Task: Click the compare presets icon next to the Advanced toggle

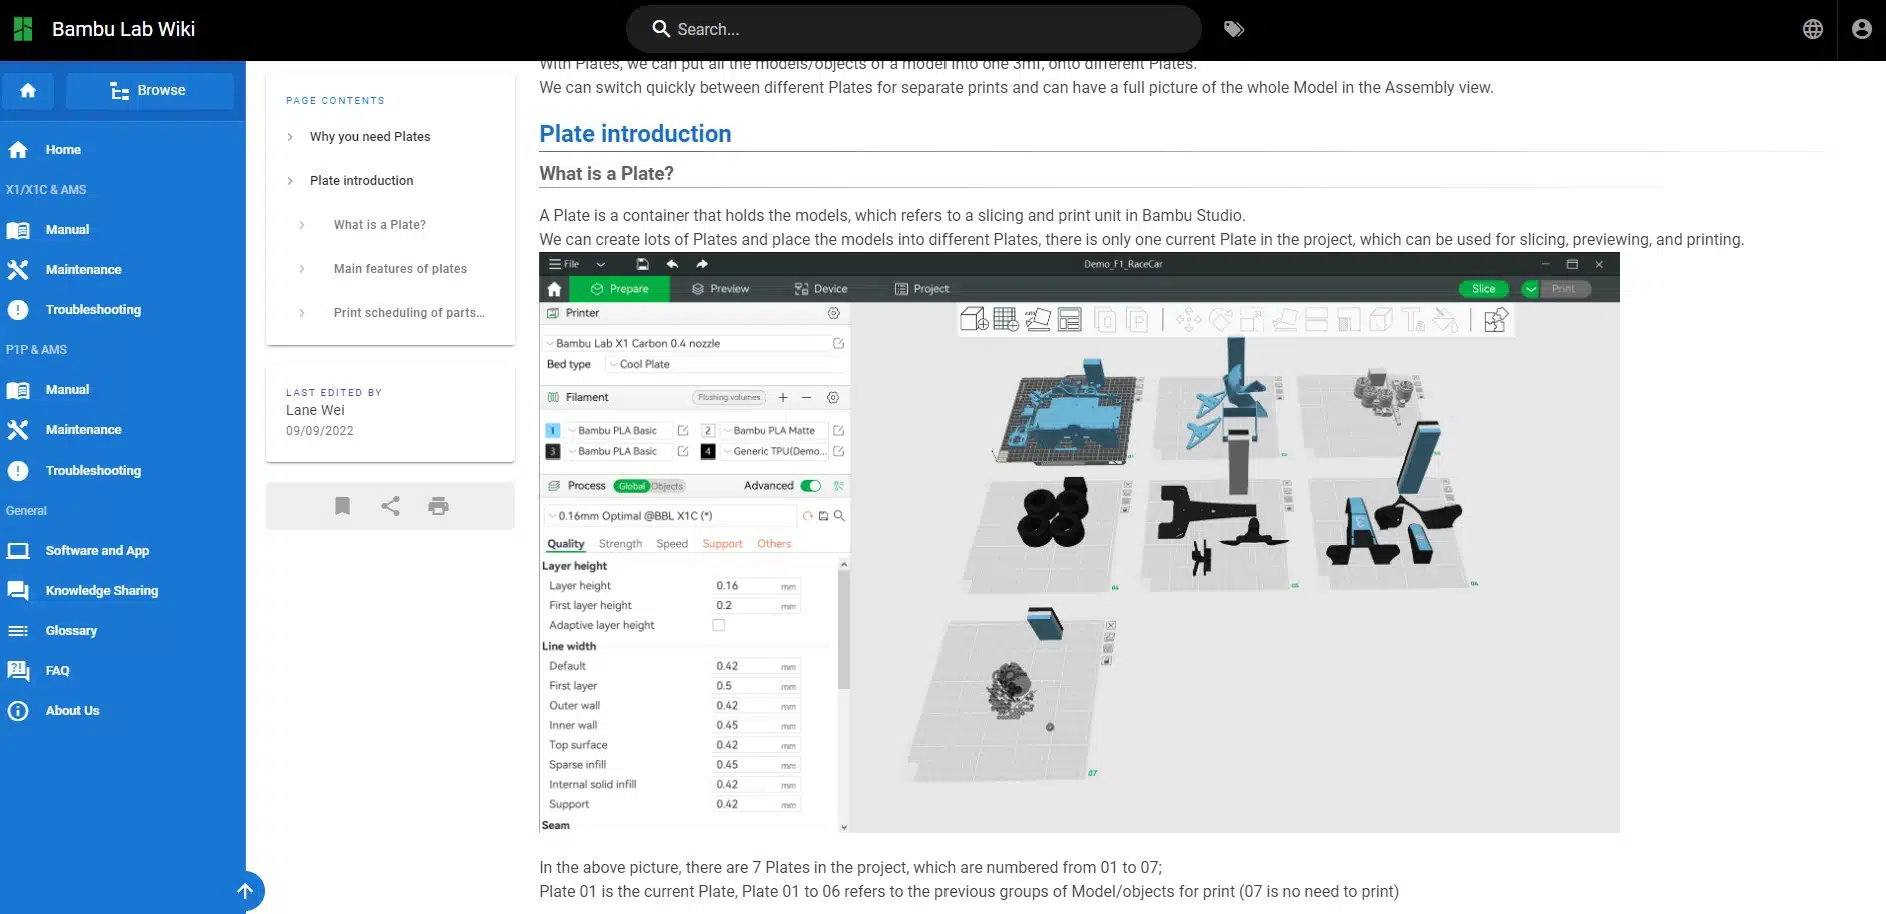Action: (x=838, y=486)
